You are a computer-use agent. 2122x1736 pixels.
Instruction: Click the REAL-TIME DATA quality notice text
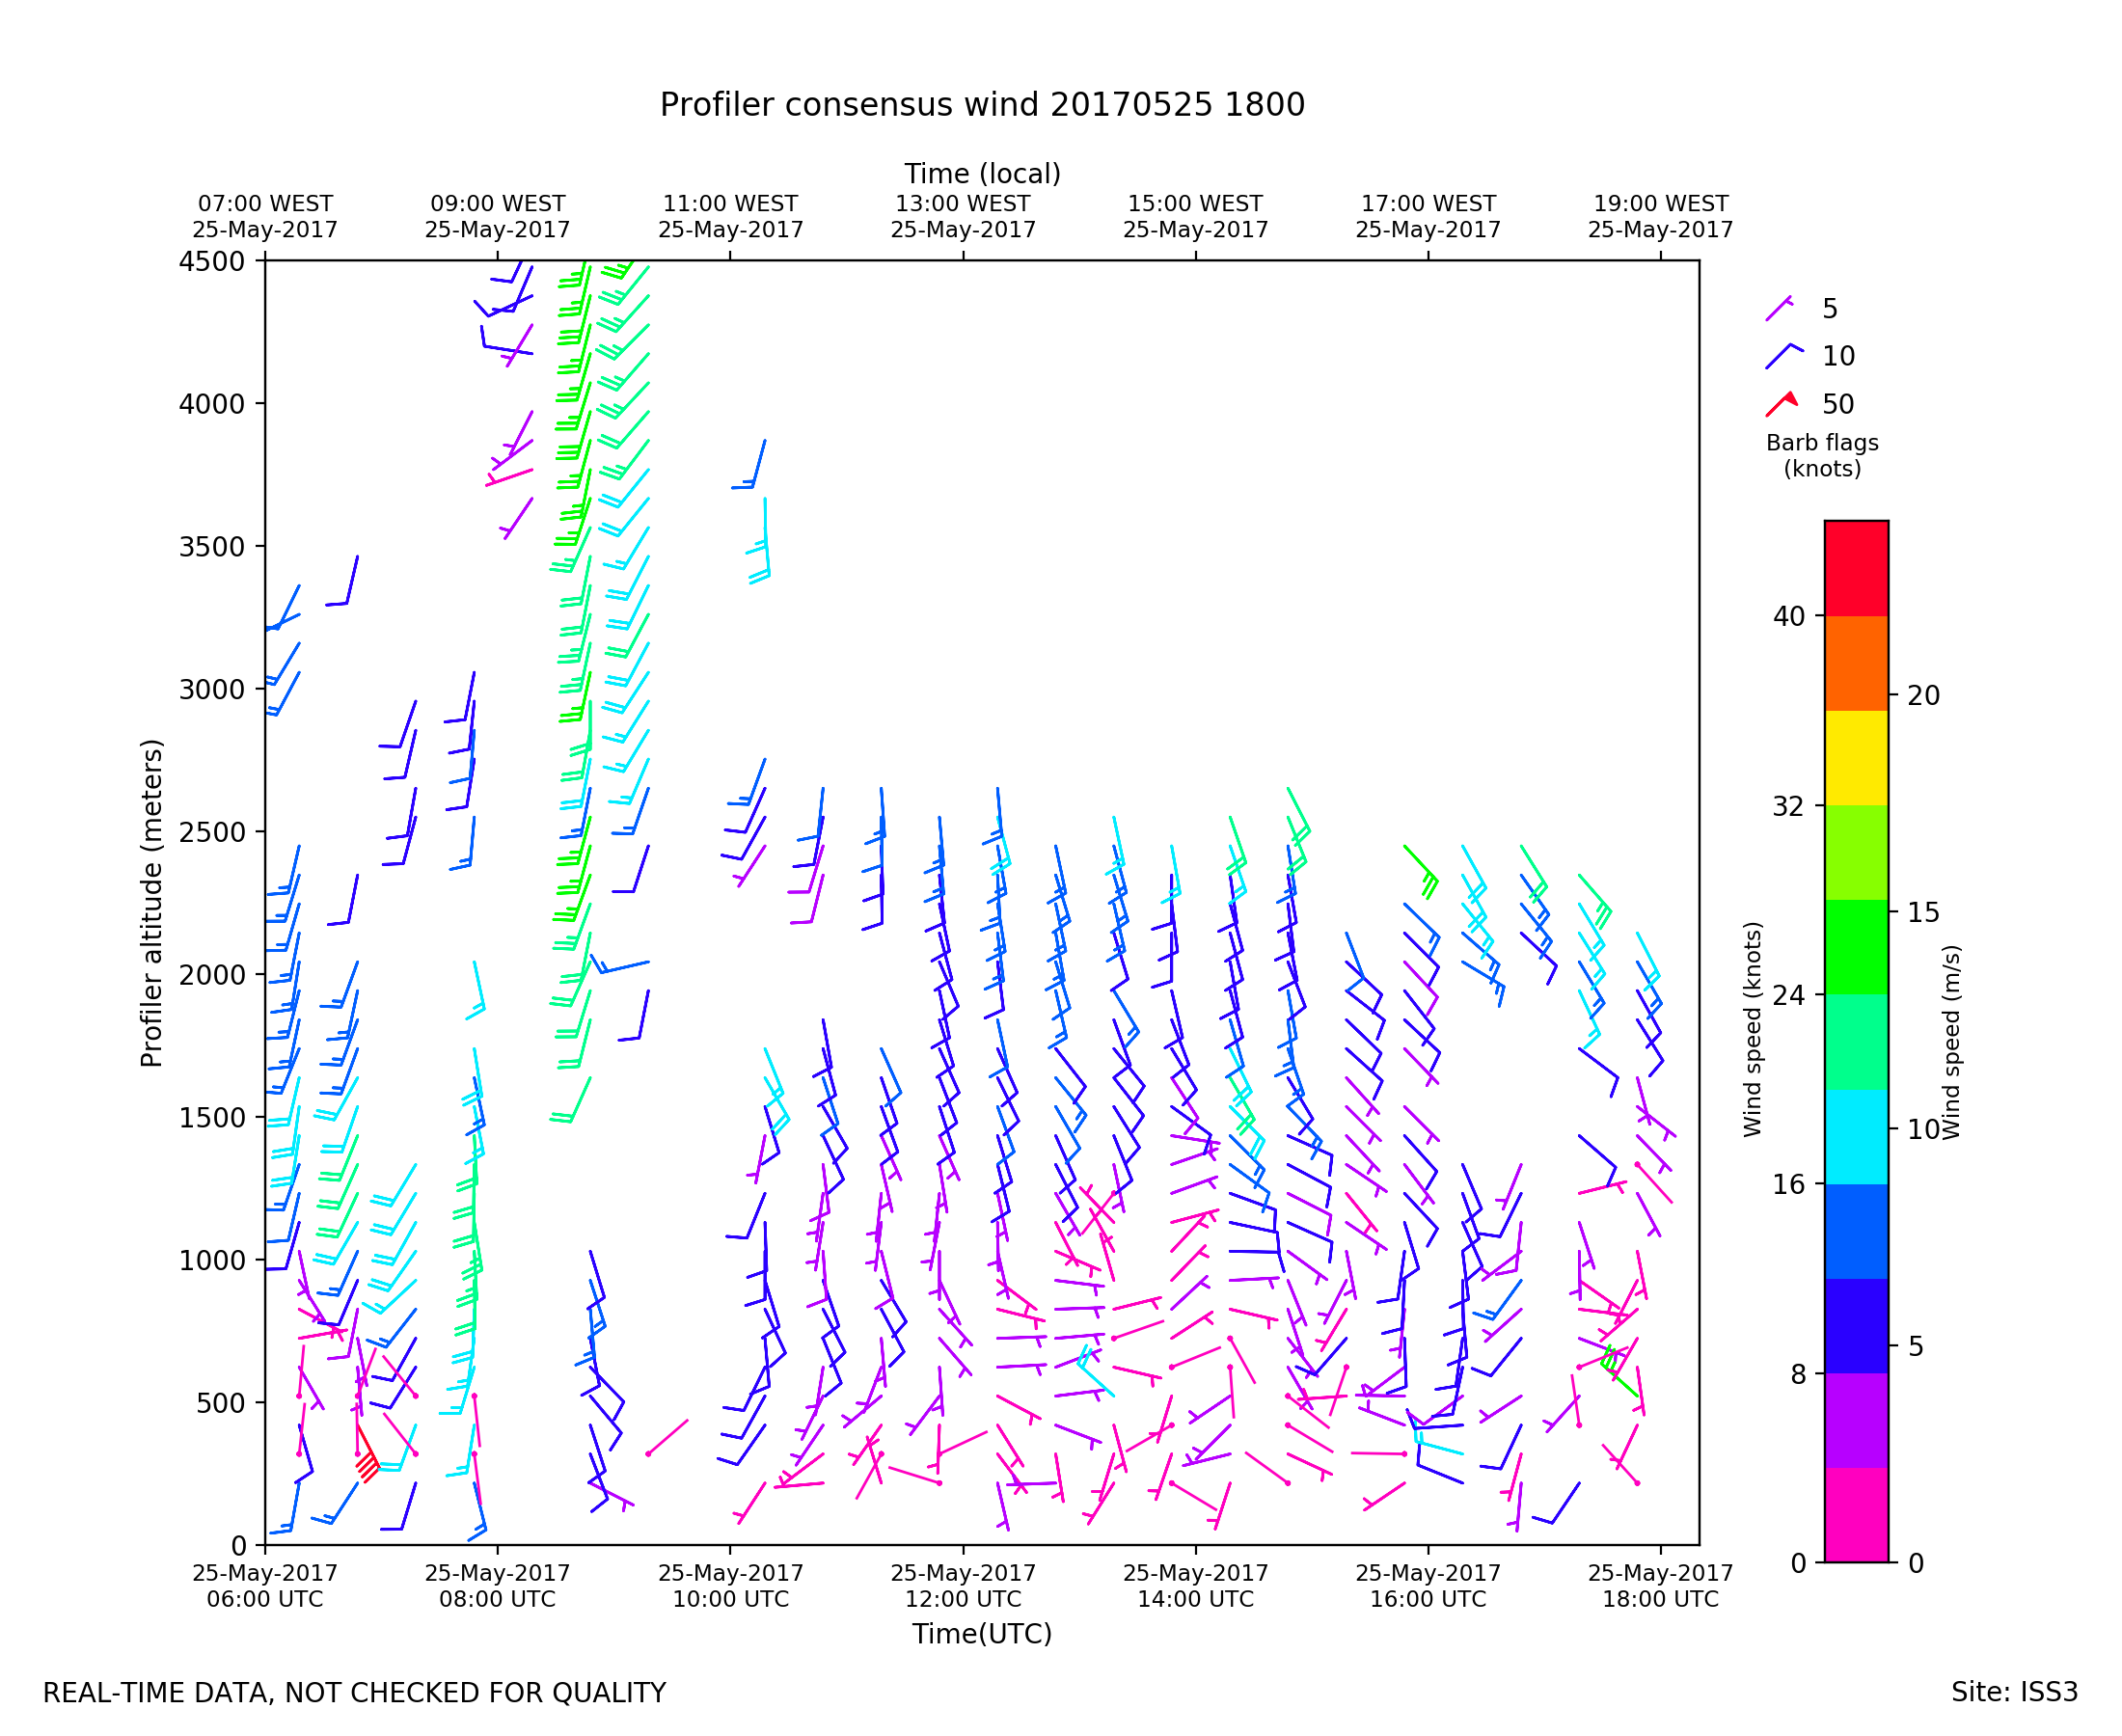354,1694
